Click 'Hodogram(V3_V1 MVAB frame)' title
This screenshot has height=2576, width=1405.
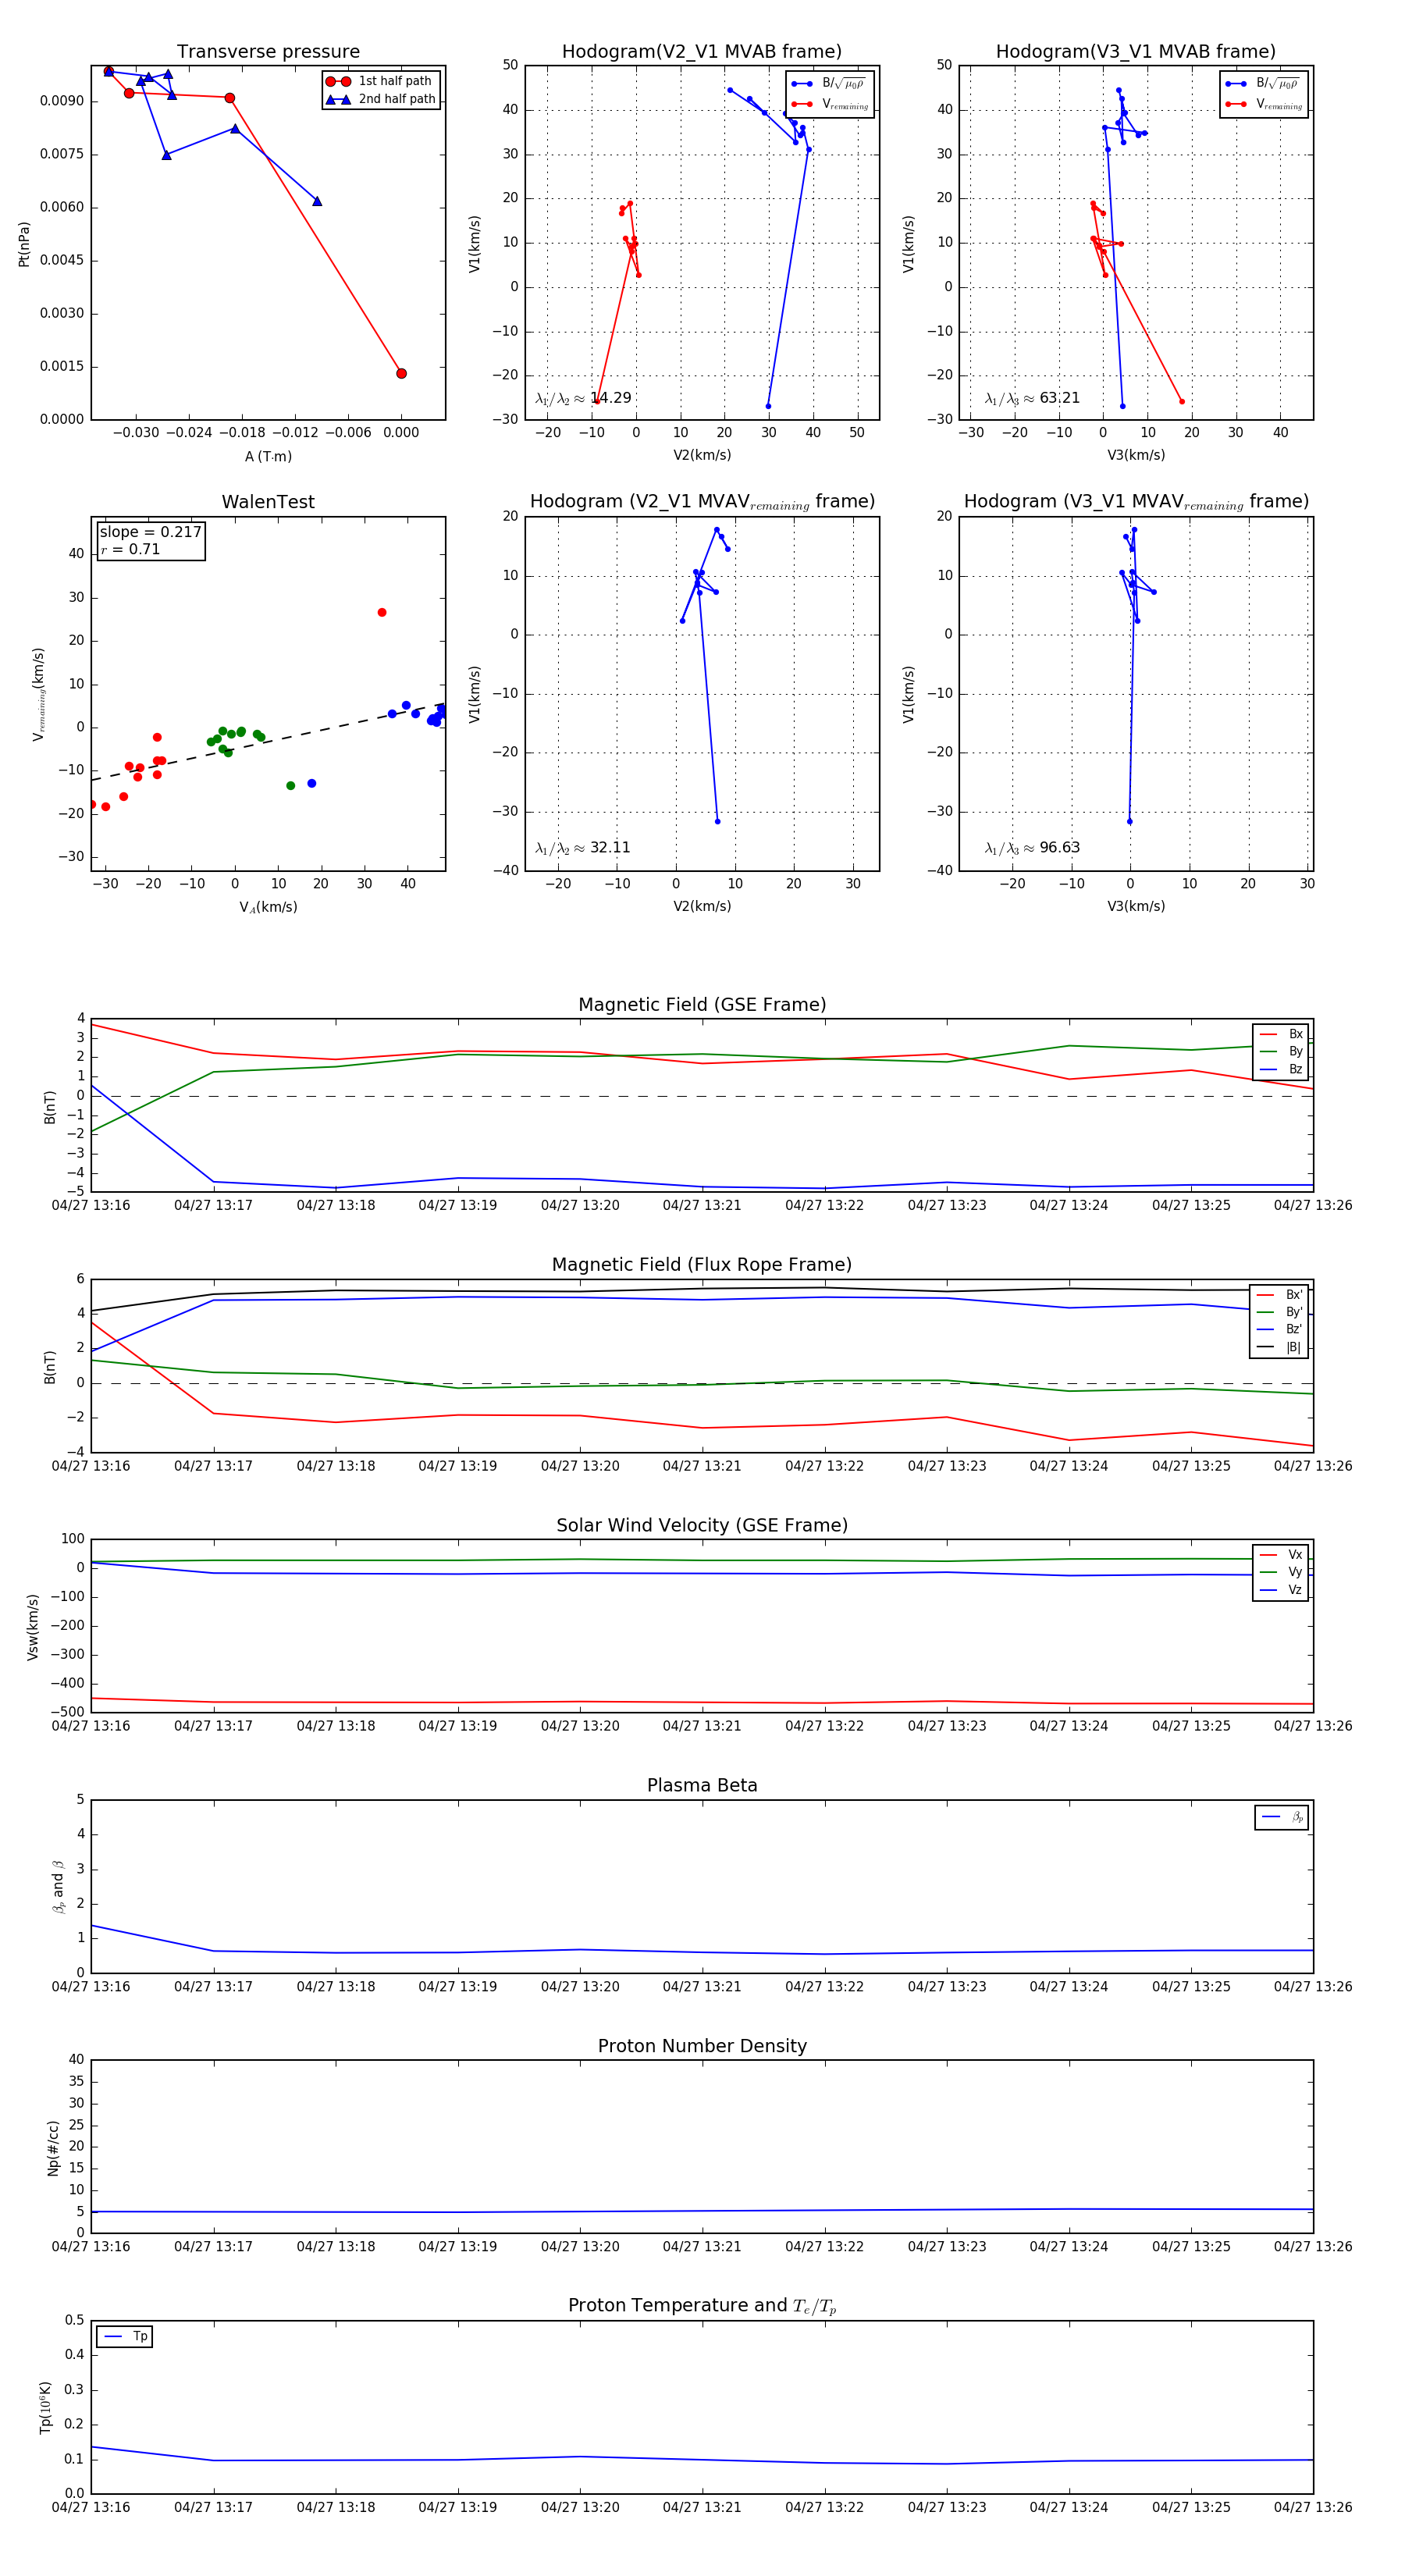[1136, 52]
